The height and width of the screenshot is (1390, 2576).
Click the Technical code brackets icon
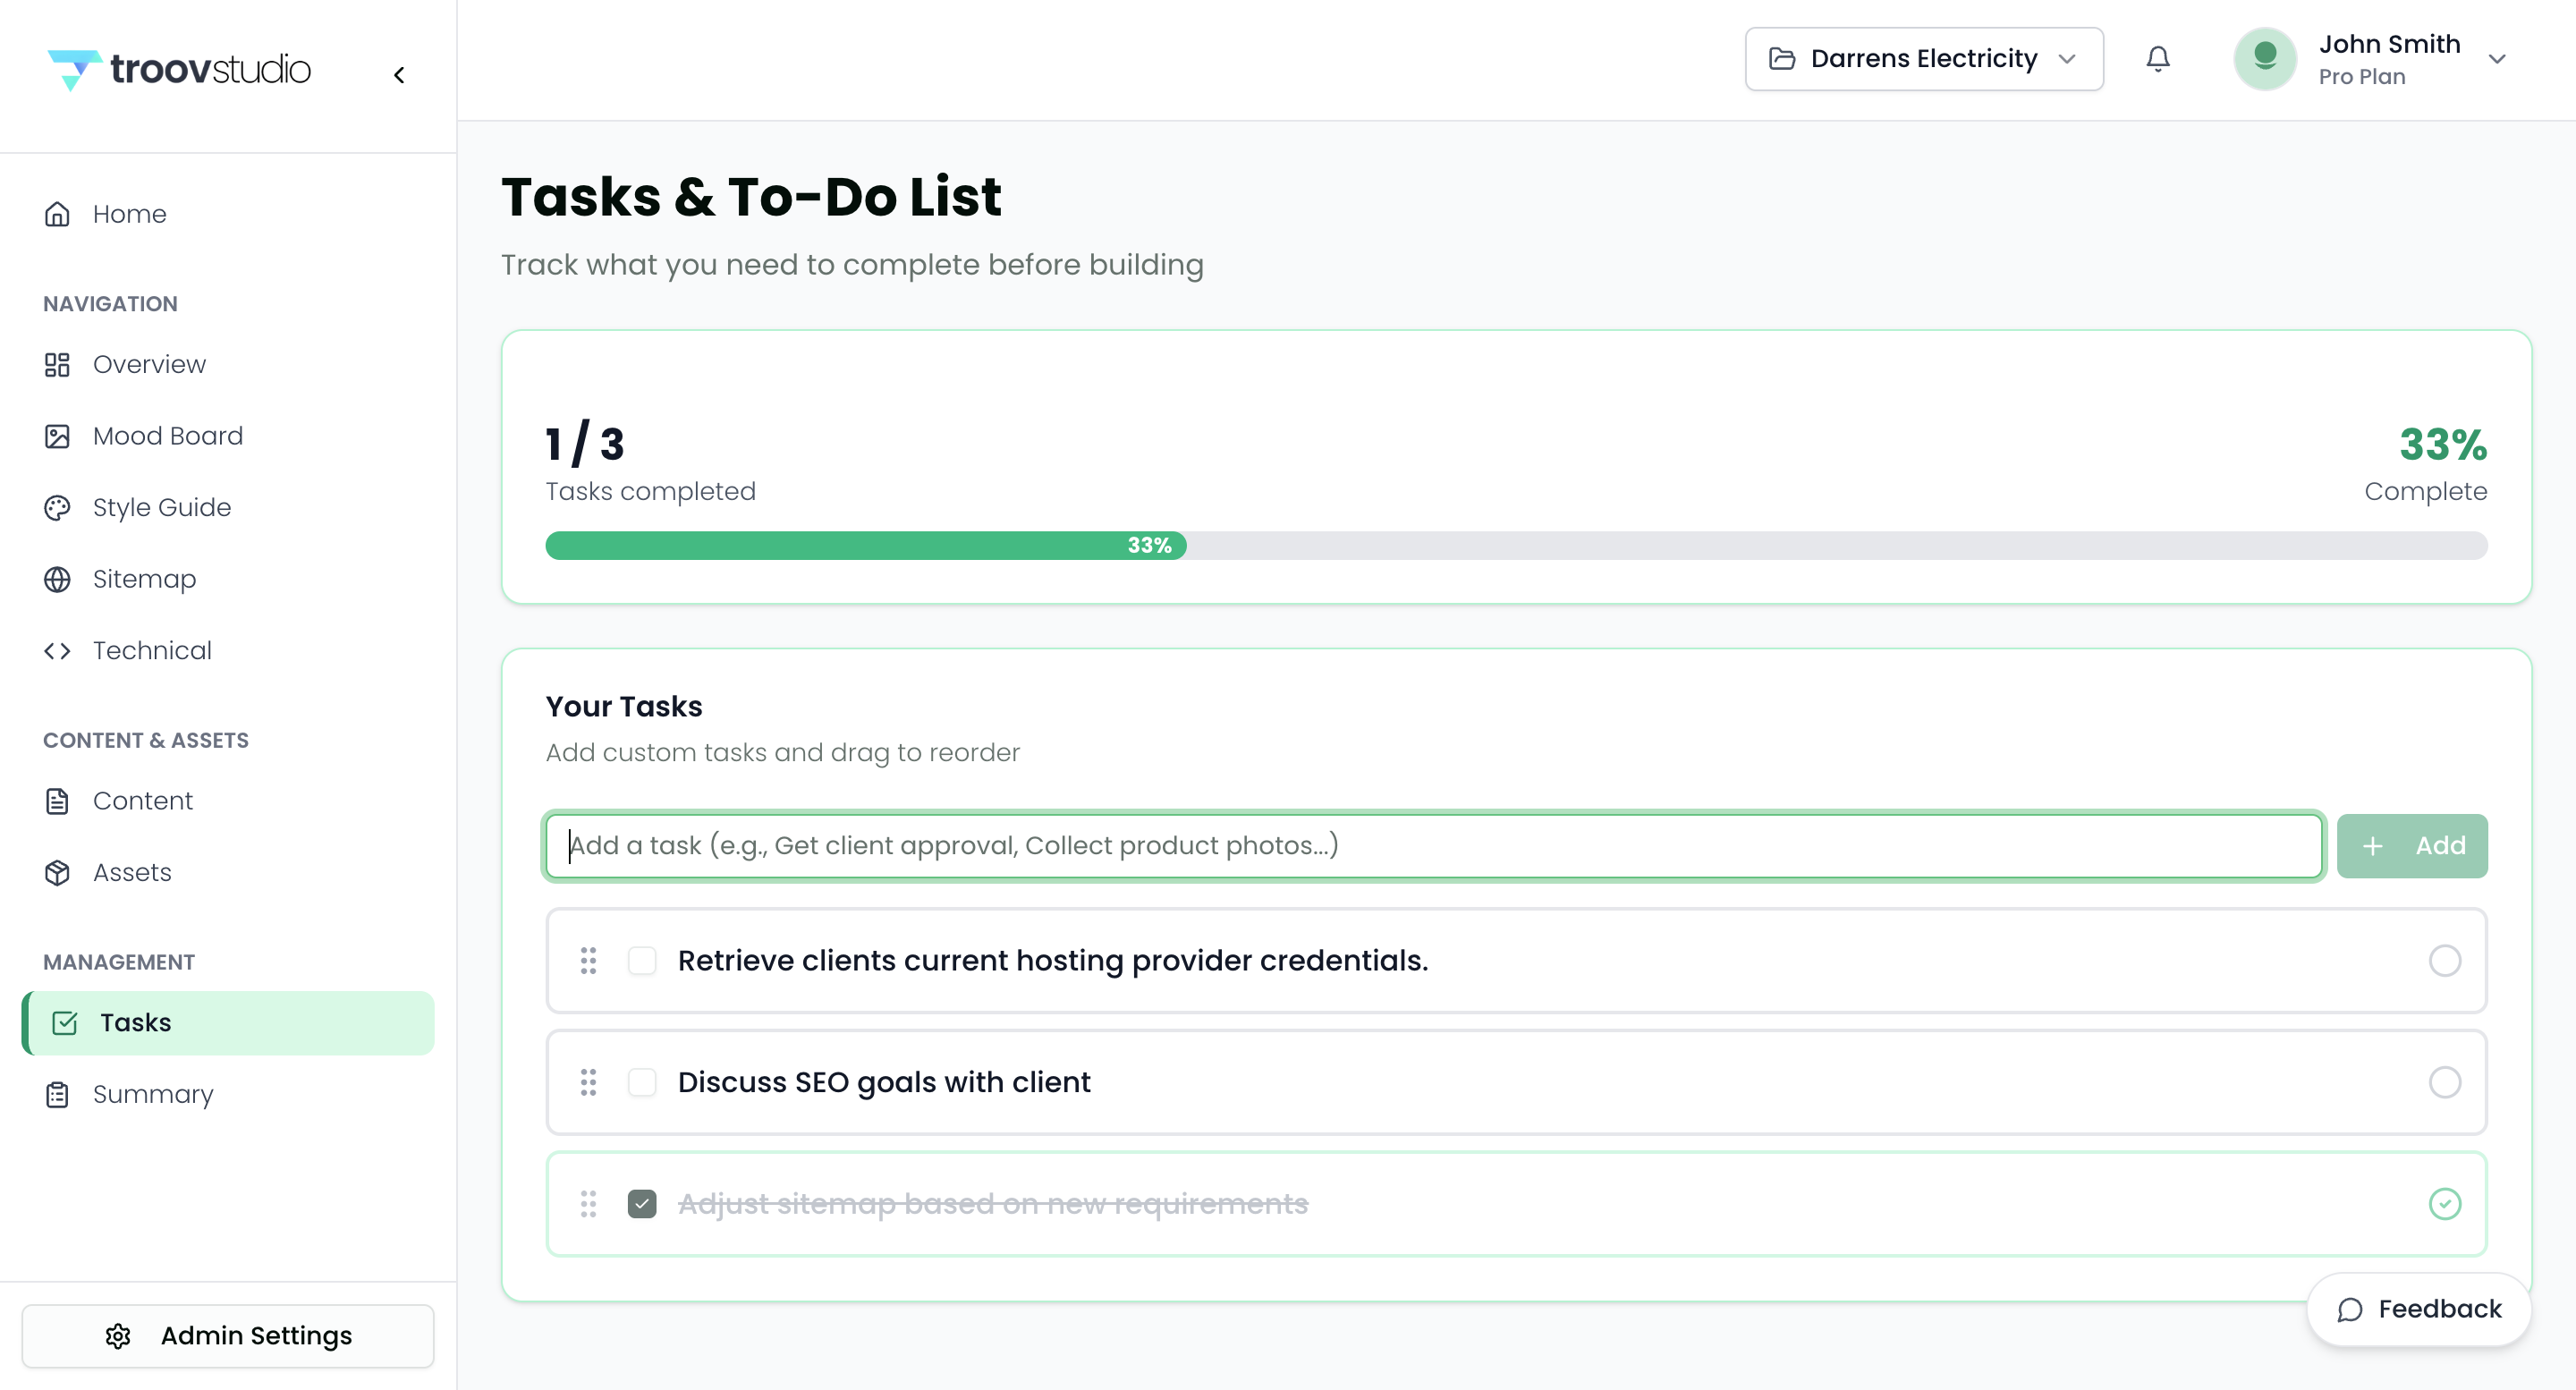(x=57, y=651)
